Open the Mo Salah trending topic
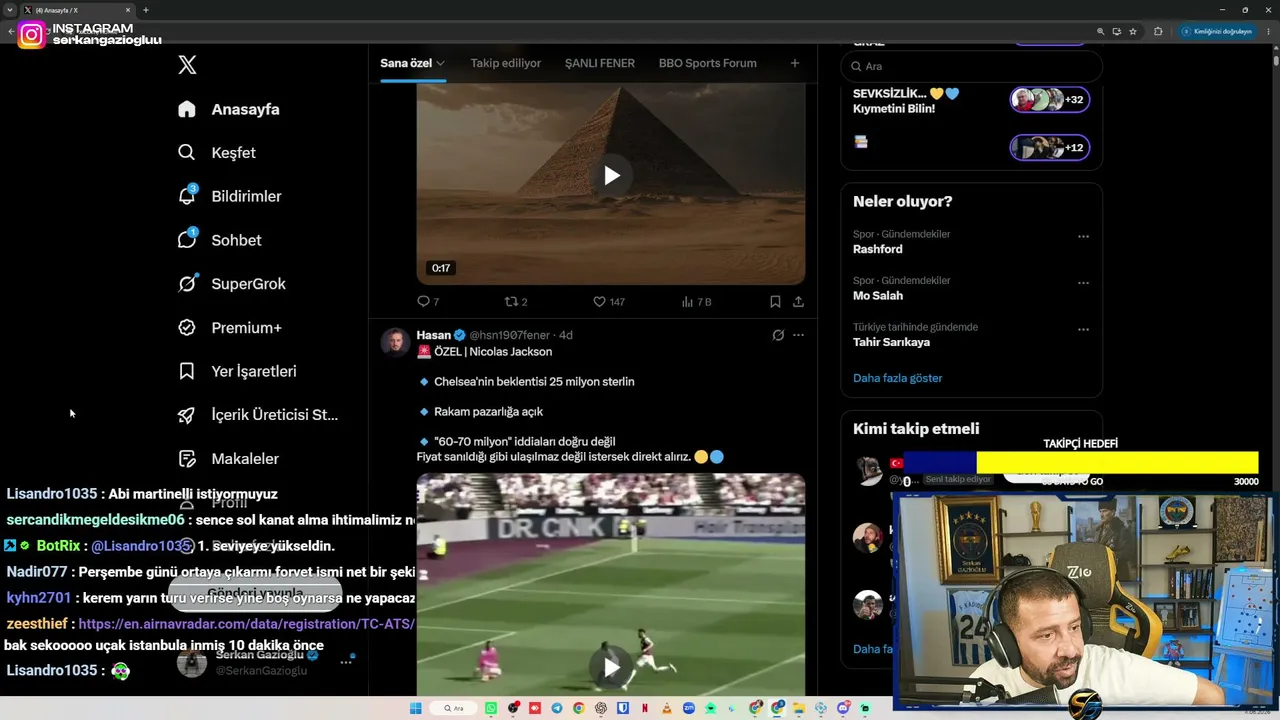The image size is (1280, 720). tap(878, 296)
